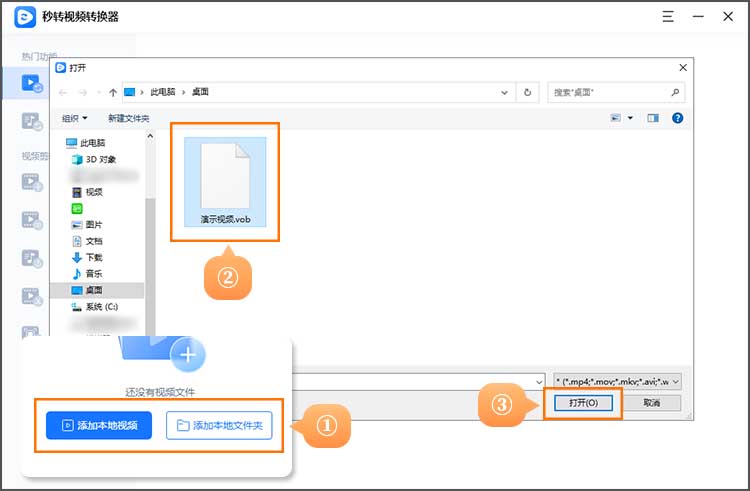Open the file type filter dropdown

[617, 382]
